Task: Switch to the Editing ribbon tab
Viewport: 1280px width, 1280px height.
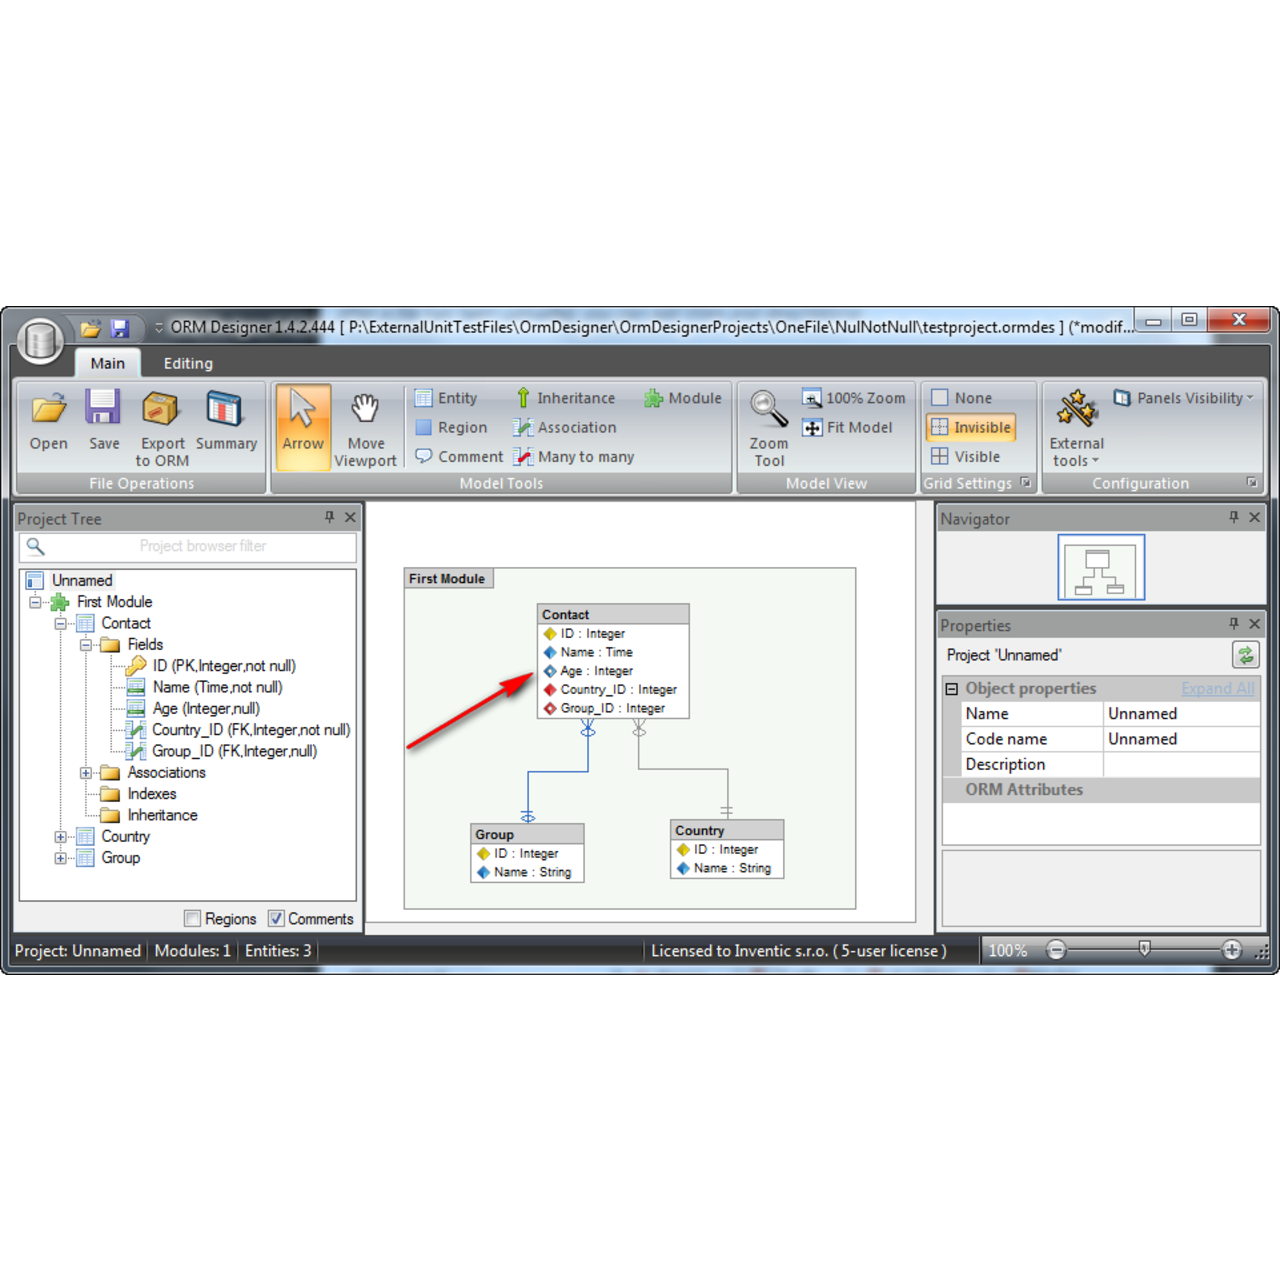Action: coord(188,364)
